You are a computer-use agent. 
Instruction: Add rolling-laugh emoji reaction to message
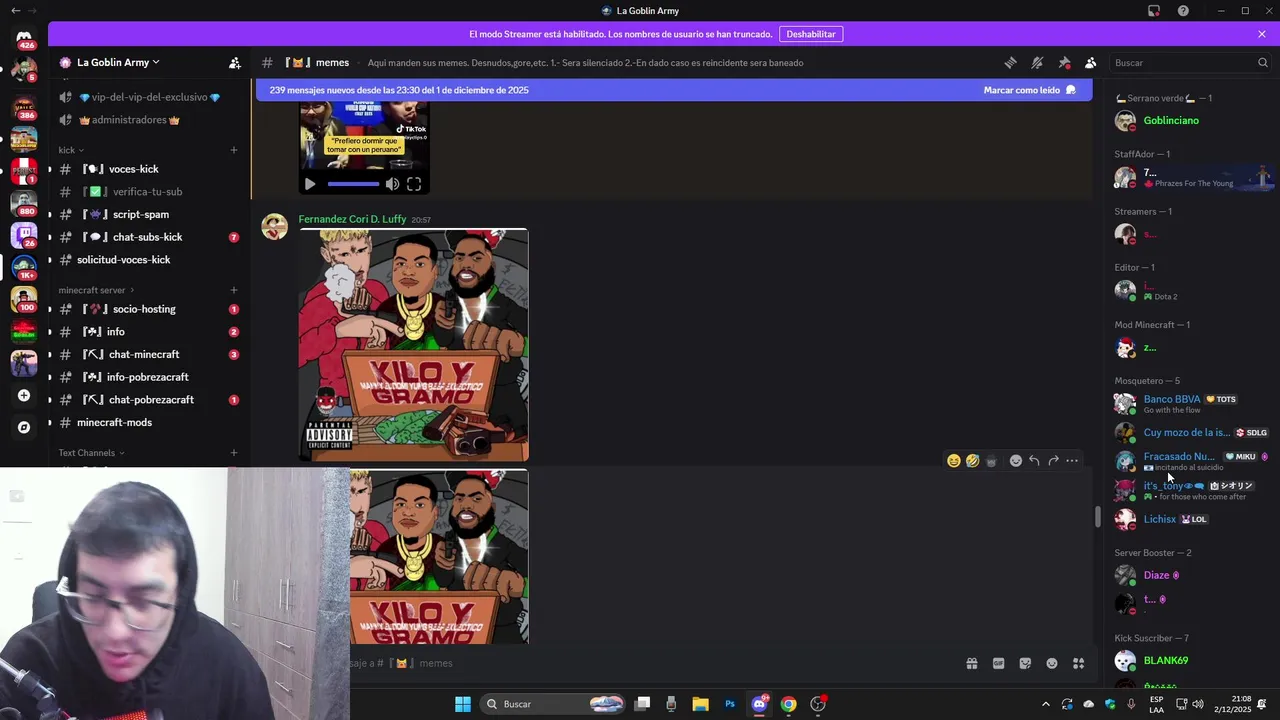(x=972, y=461)
